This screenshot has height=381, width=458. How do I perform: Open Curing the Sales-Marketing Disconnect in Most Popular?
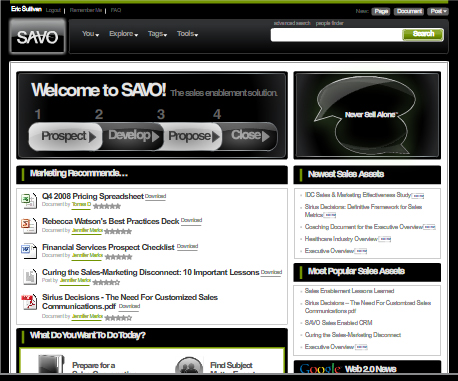[x=353, y=335]
